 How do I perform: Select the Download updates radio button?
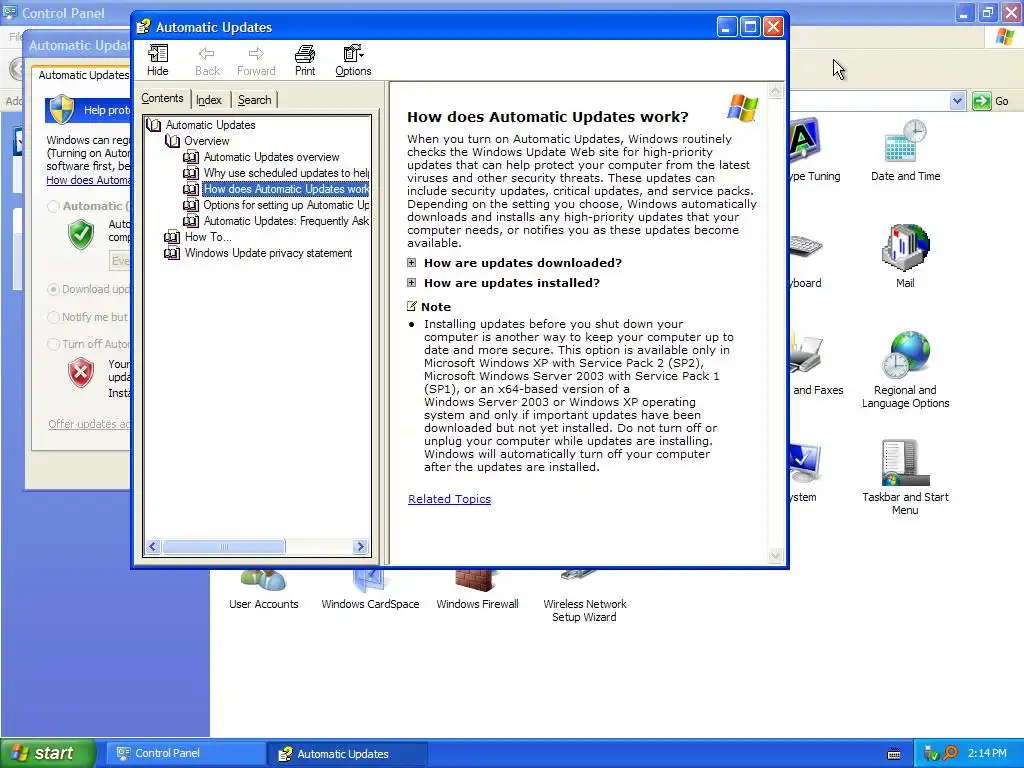click(54, 289)
